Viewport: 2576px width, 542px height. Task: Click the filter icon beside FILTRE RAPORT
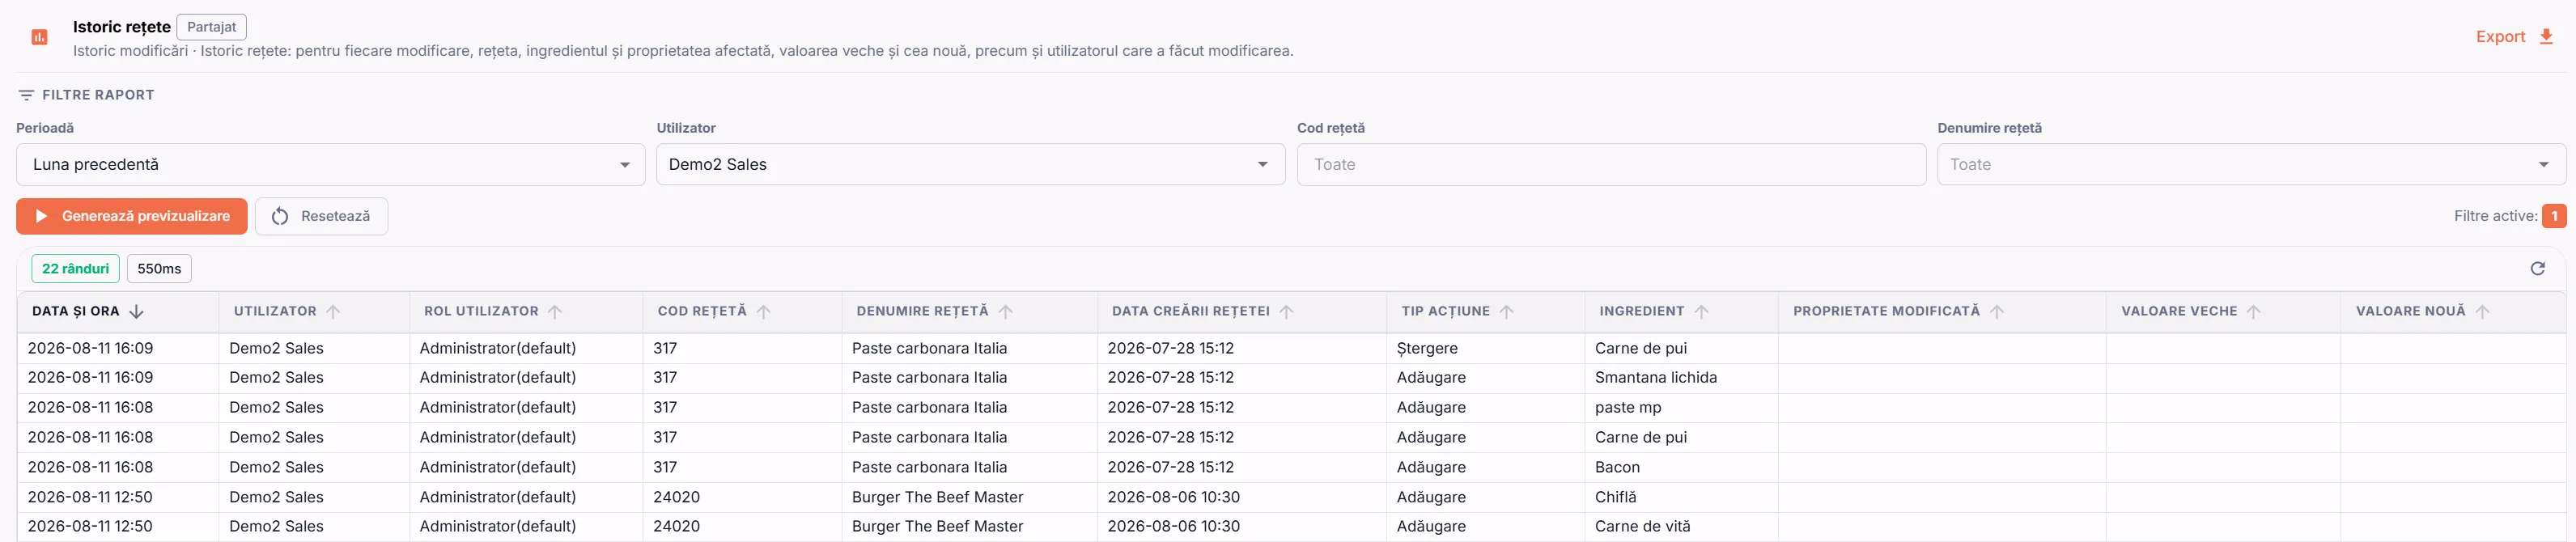pos(26,95)
